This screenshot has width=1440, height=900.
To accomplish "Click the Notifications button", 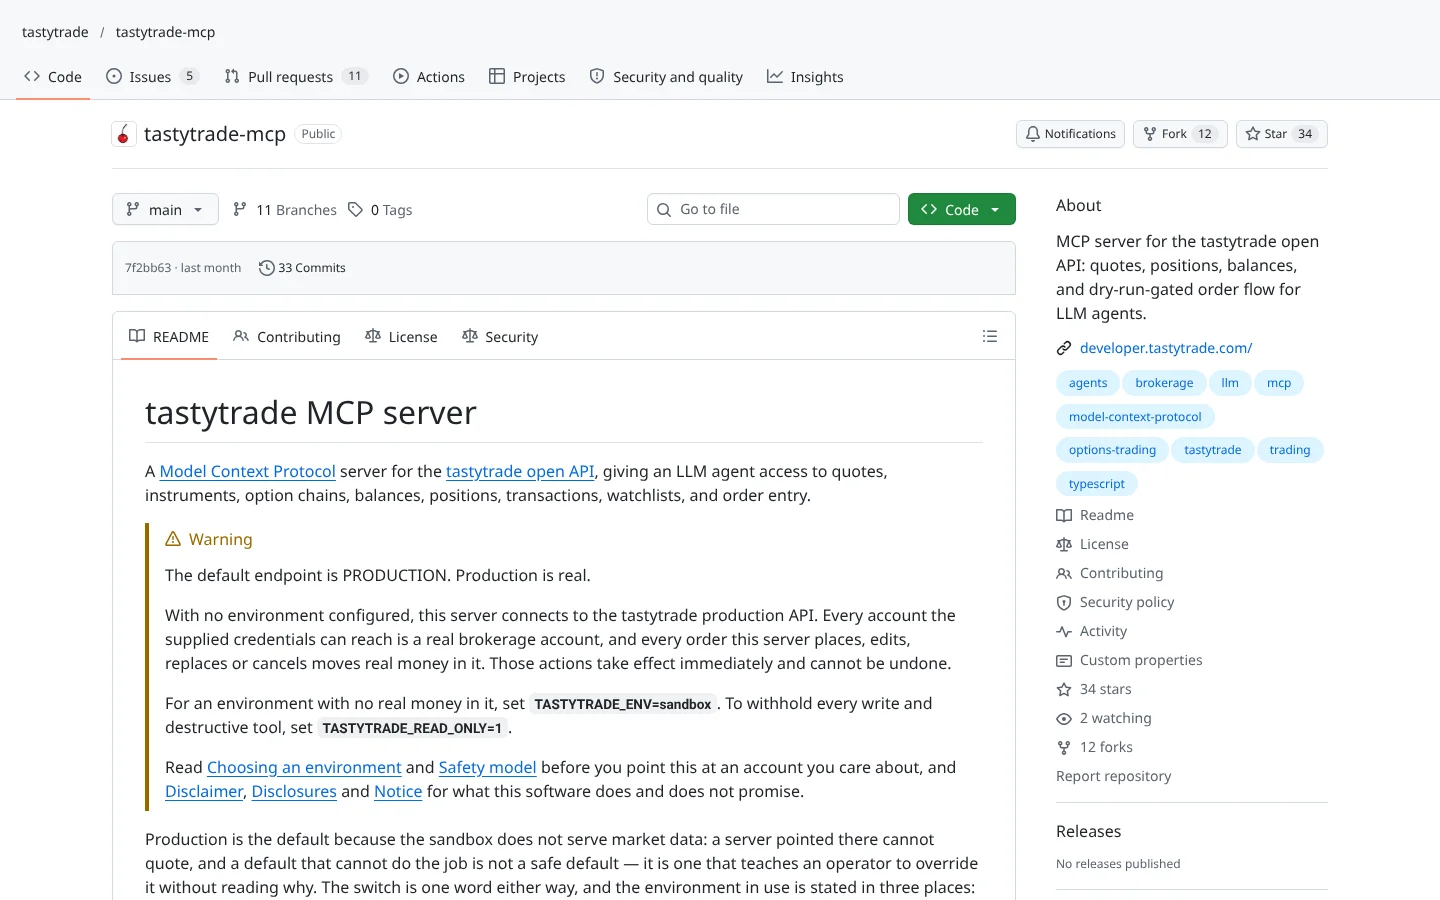I will coord(1070,134).
